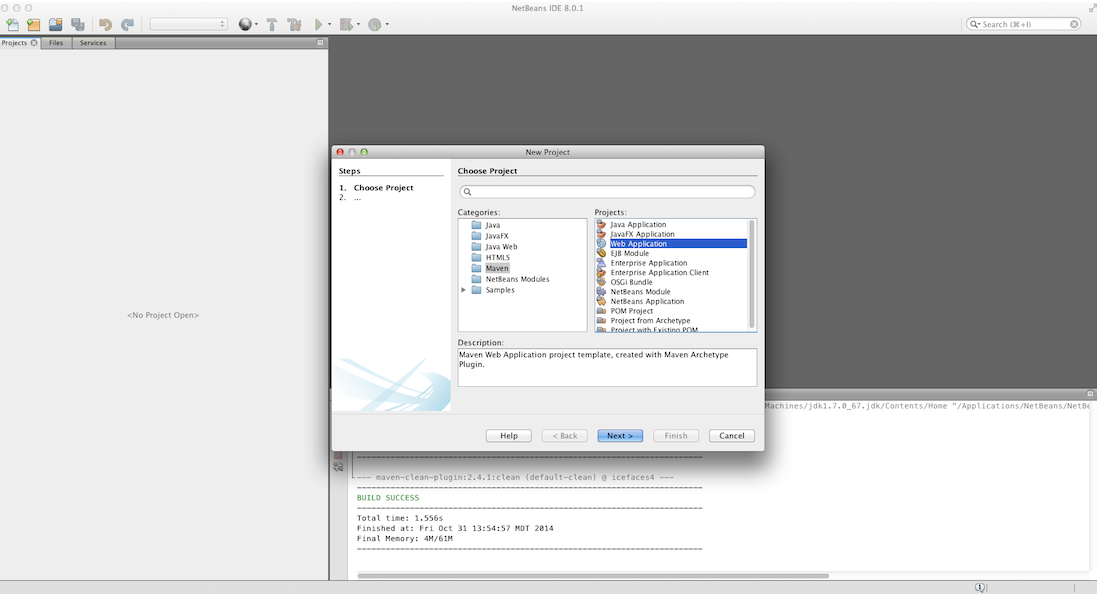Switch to the Services tab
This screenshot has height=594, width=1097.
coord(93,43)
